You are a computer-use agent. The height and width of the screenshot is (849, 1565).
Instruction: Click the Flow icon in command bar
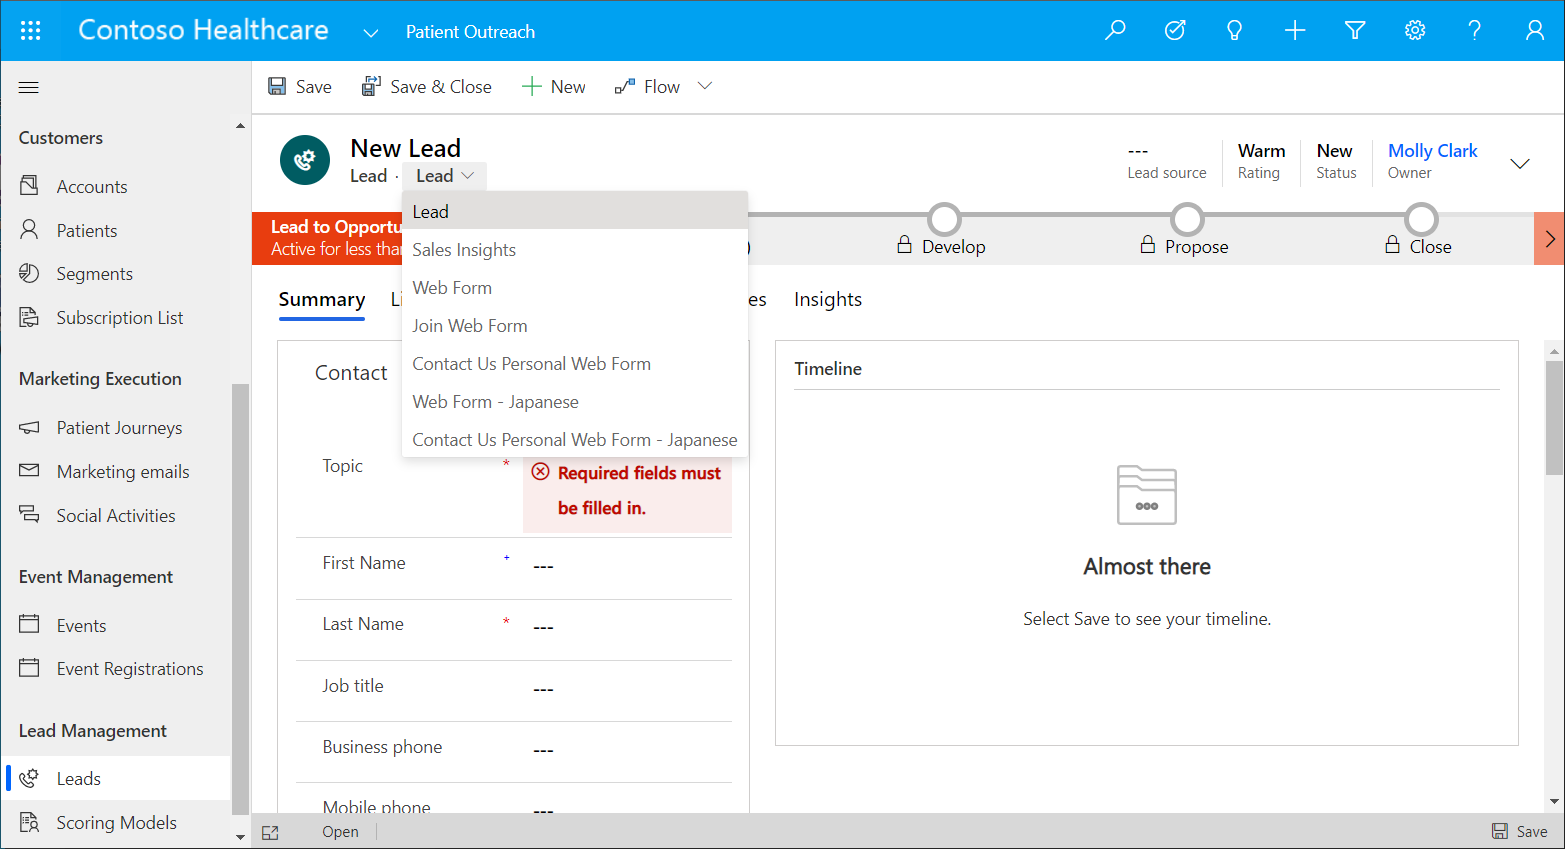point(625,87)
